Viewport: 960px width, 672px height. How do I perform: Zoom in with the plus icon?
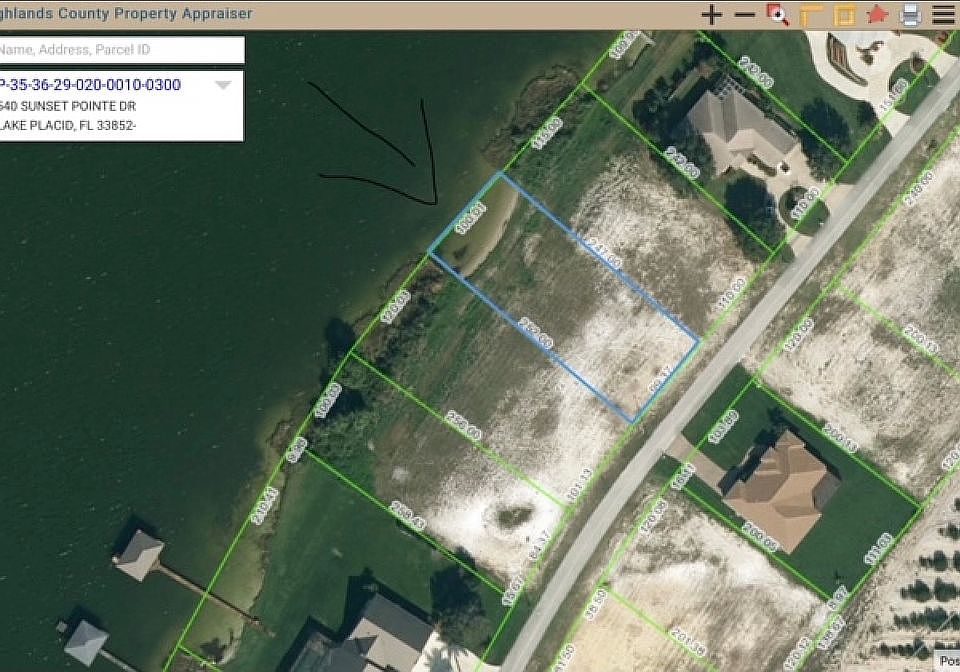[711, 15]
